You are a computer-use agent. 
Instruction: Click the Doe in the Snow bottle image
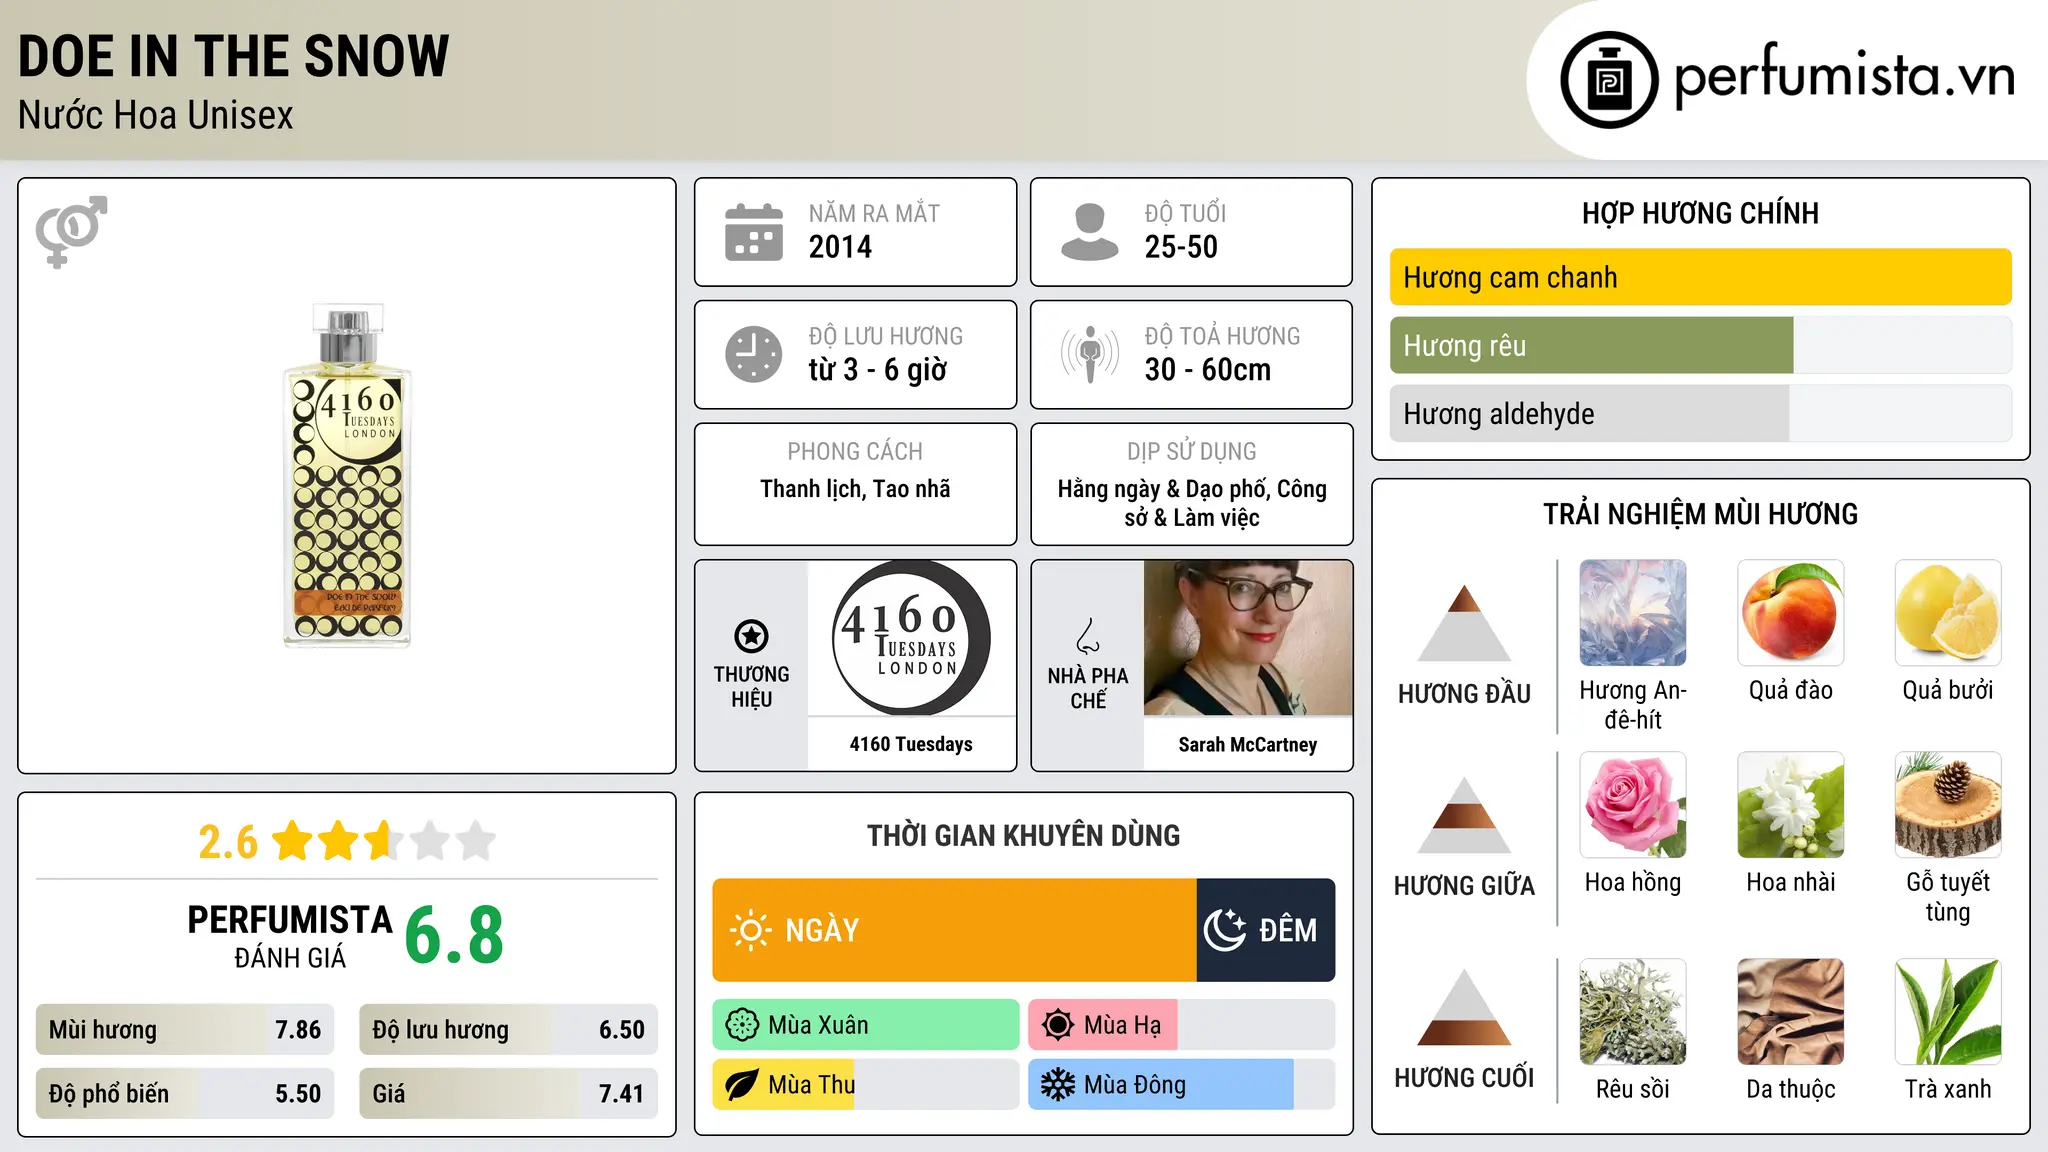[x=347, y=475]
